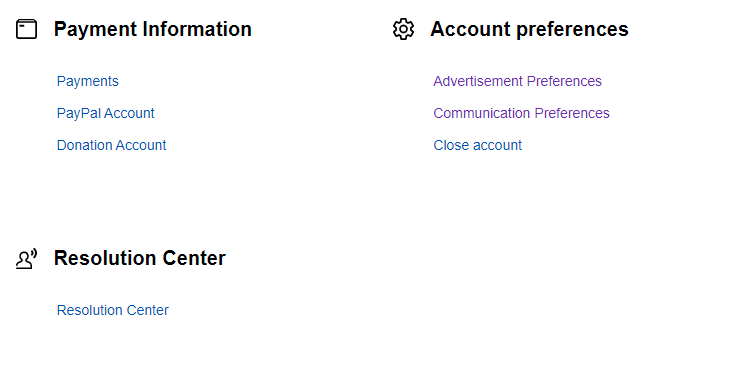Image resolution: width=738 pixels, height=365 pixels.
Task: Open Communication Preferences
Action: [x=521, y=113]
